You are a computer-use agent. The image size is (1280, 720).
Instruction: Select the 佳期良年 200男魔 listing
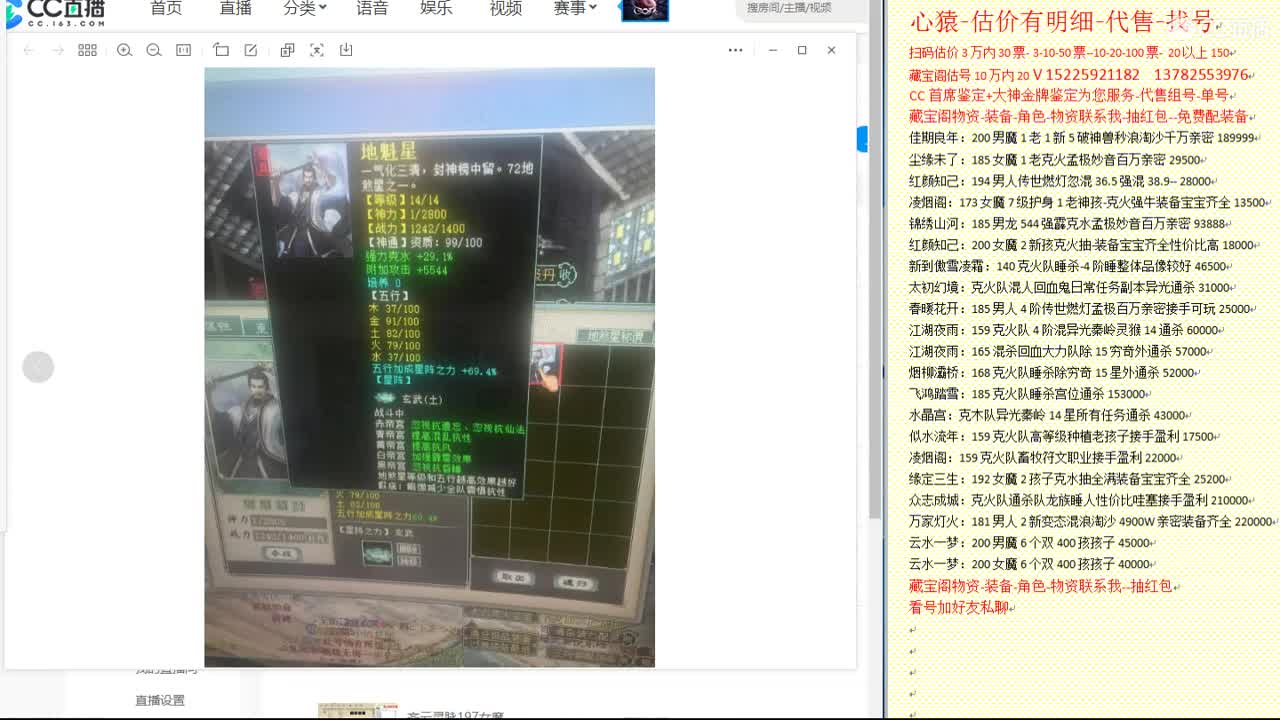1082,138
